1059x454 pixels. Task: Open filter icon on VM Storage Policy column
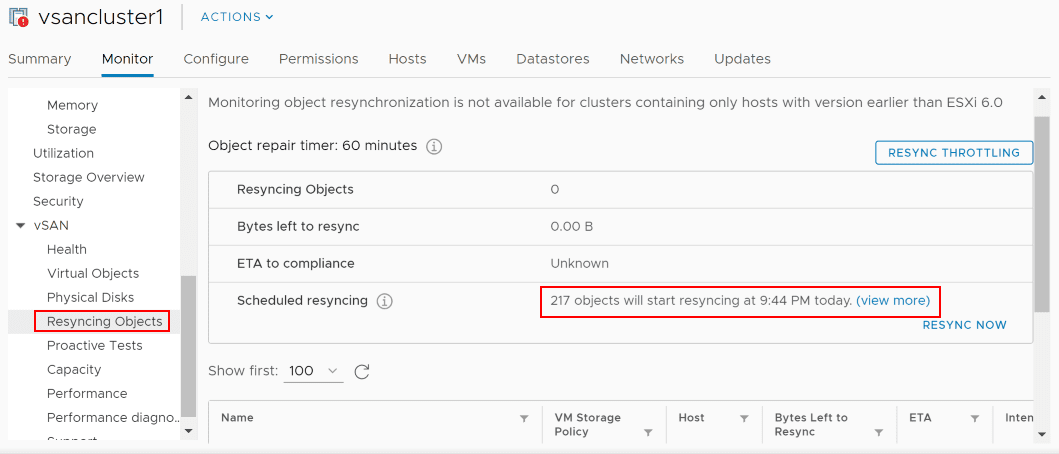(648, 432)
